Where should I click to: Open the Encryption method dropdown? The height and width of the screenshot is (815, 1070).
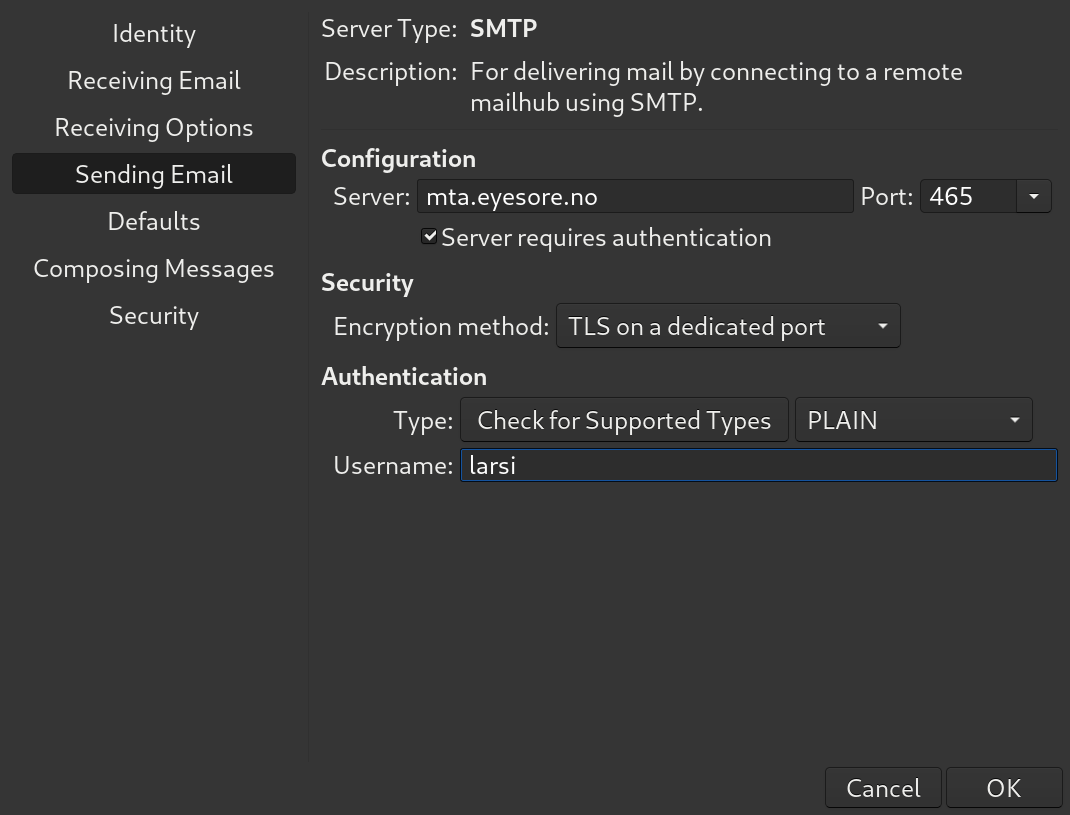pyautogui.click(x=728, y=326)
